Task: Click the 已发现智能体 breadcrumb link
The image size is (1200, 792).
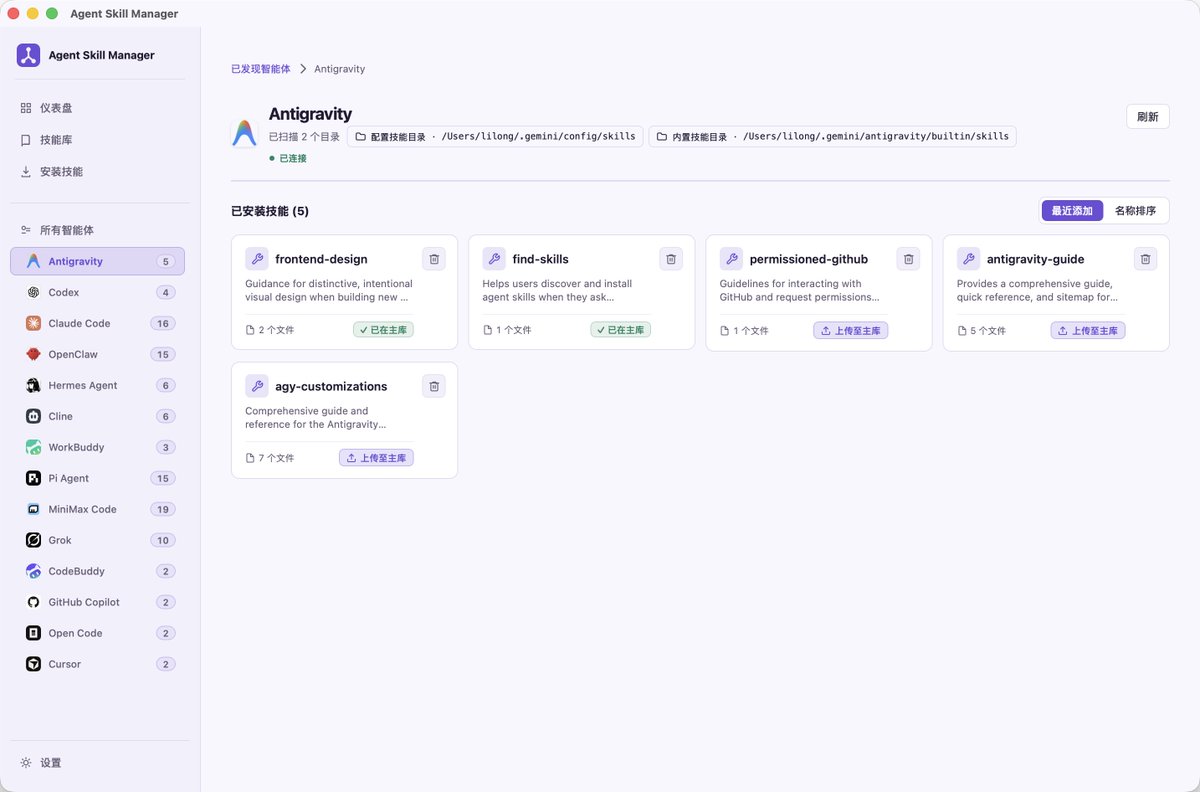Action: 261,69
